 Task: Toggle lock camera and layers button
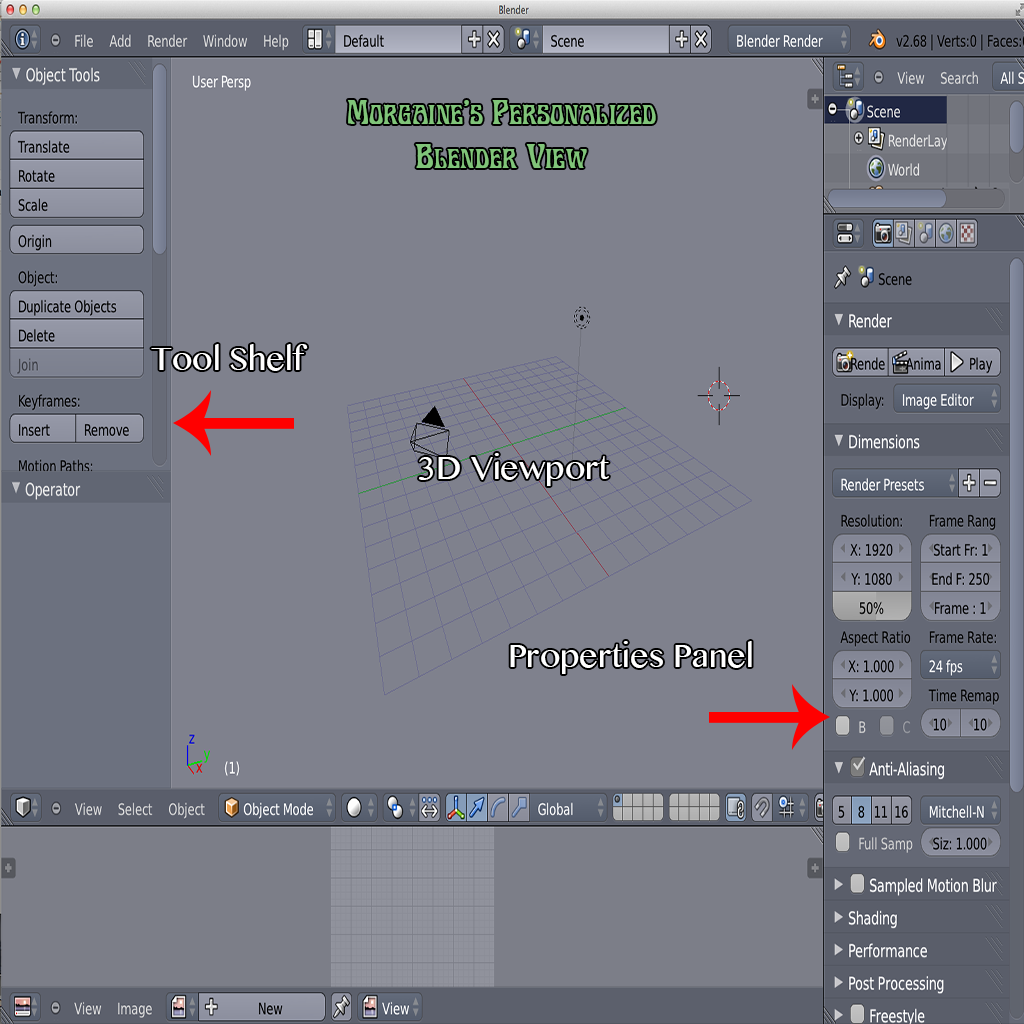coord(736,808)
